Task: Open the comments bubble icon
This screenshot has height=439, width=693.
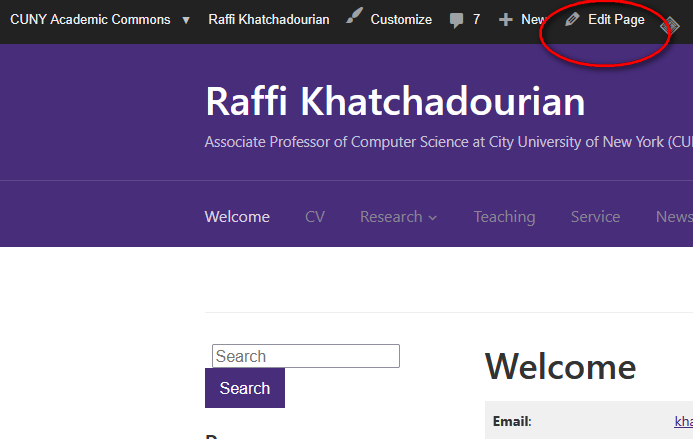Action: pyautogui.click(x=456, y=20)
